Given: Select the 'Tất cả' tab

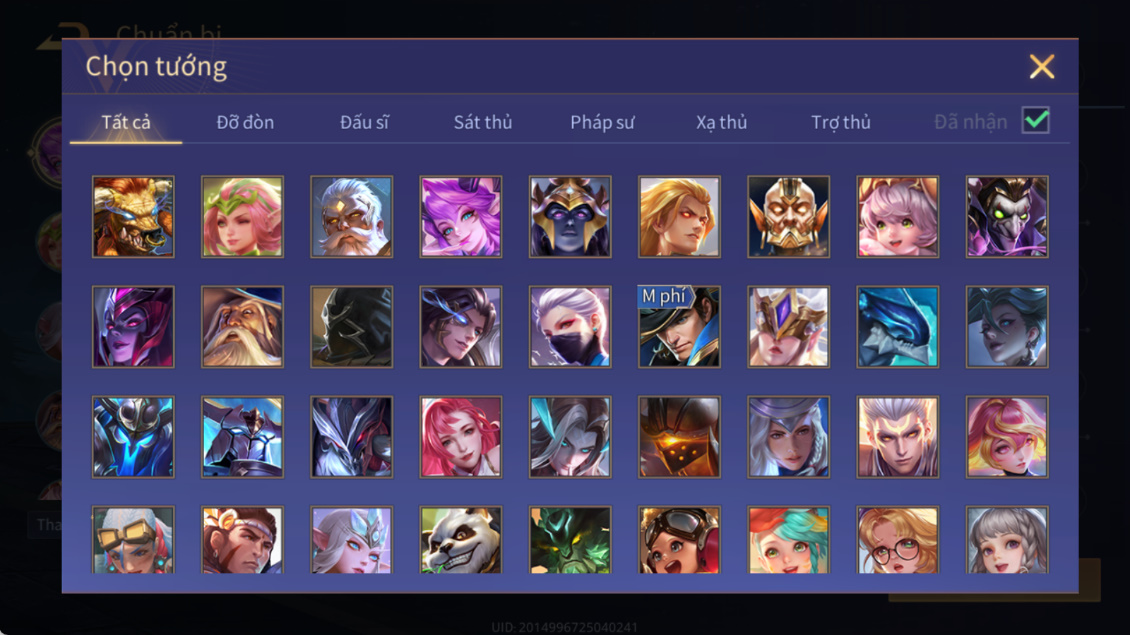Looking at the screenshot, I should pyautogui.click(x=126, y=123).
